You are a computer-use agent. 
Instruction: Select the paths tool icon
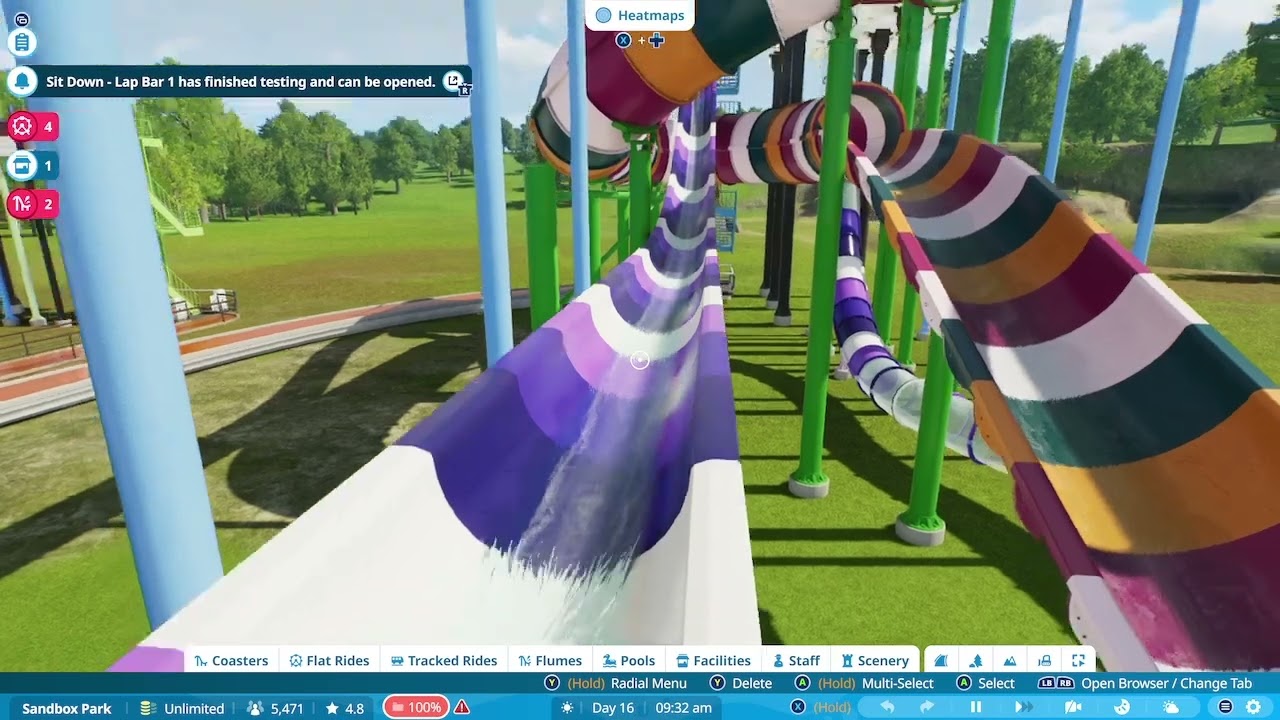tap(941, 660)
